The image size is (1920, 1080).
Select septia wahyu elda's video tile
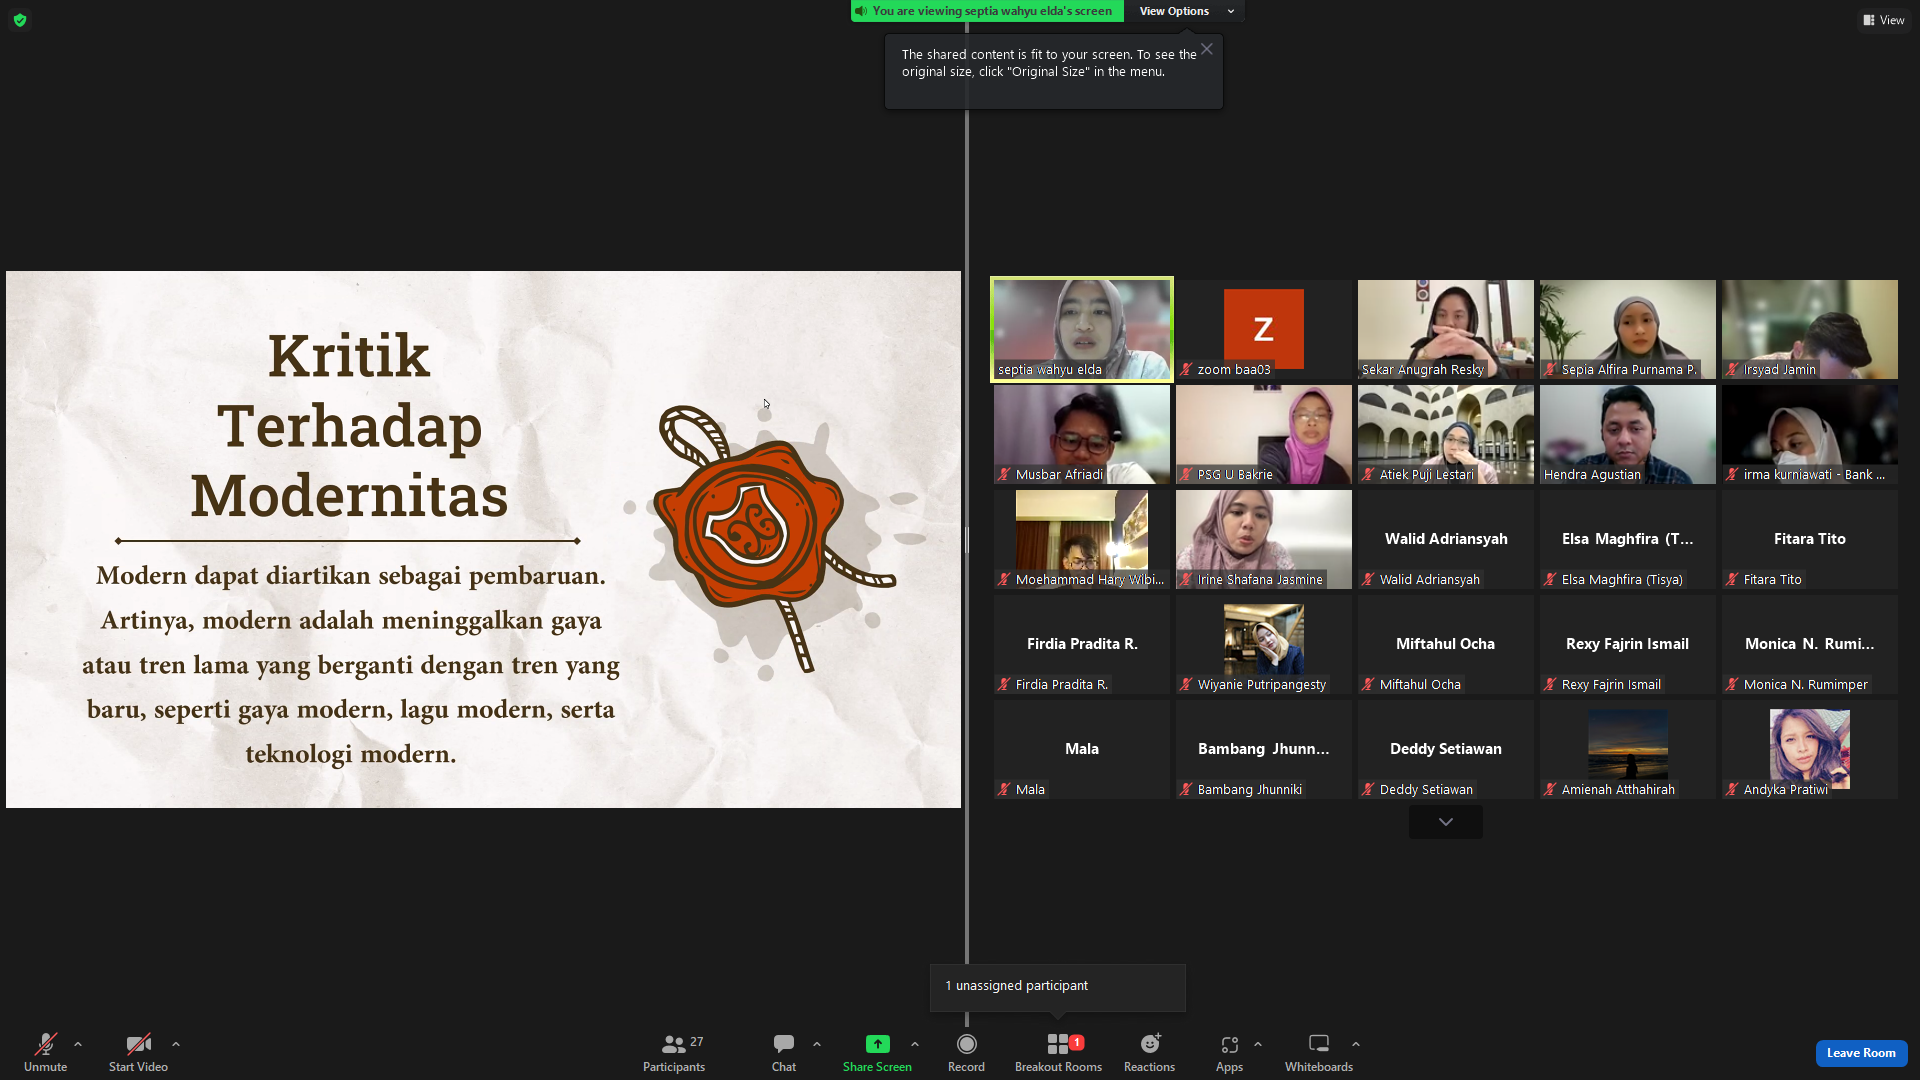click(1082, 329)
